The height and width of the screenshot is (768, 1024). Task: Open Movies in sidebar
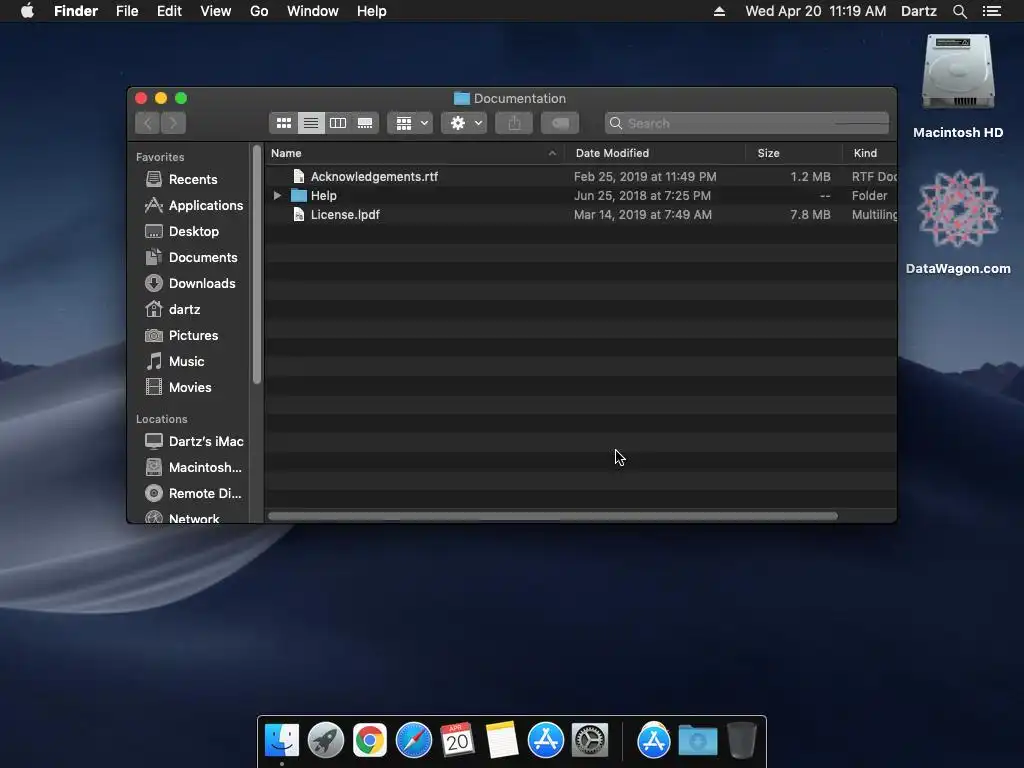pos(178,387)
